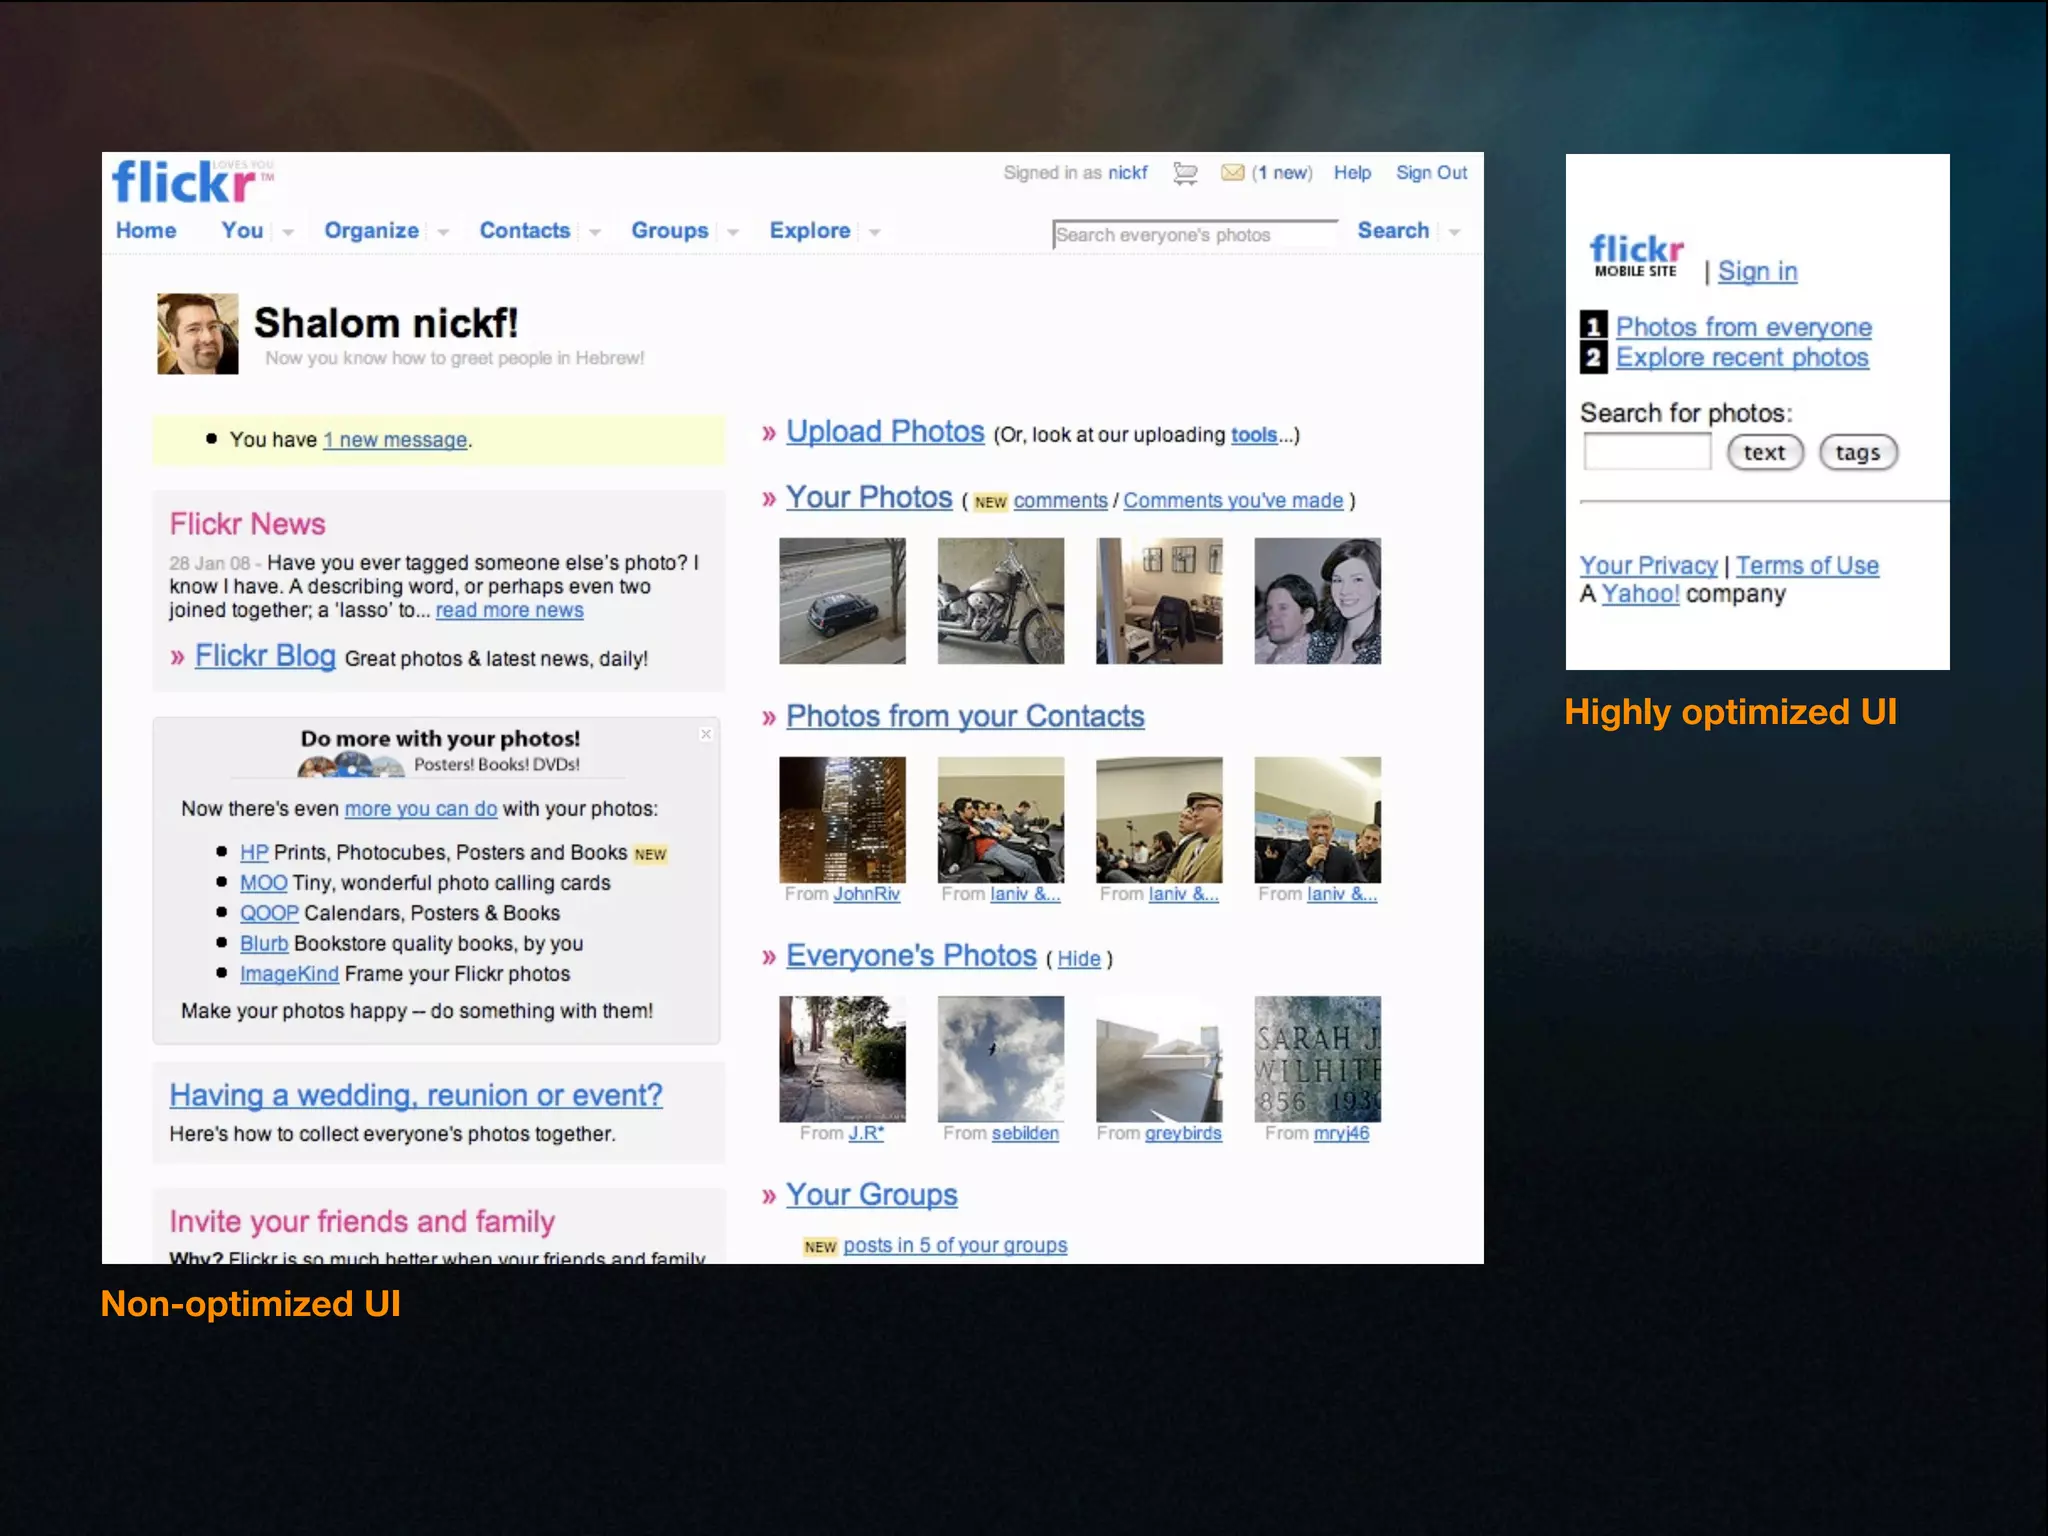The image size is (2048, 1536).
Task: Open the ImageKind link
Action: point(289,974)
